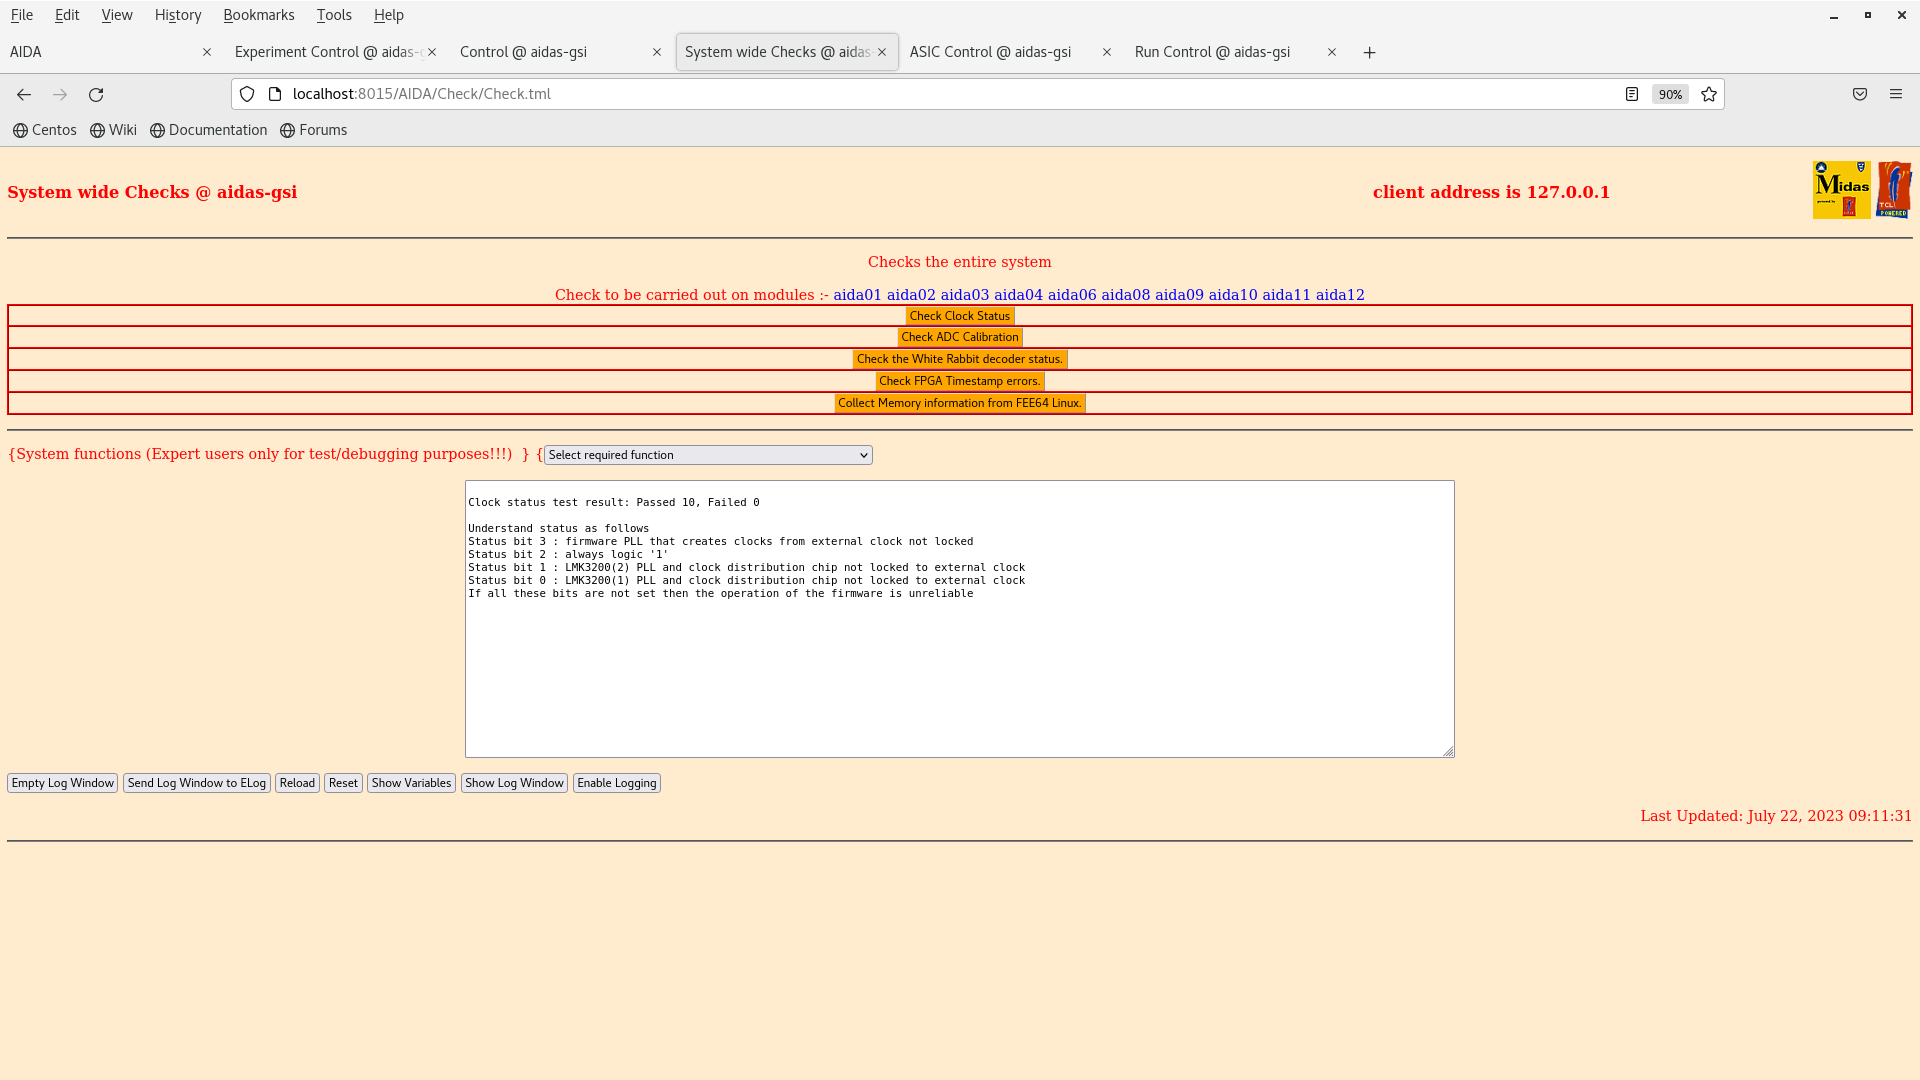
Task: Click the Save to Pocket icon
Action: [x=1860, y=94]
